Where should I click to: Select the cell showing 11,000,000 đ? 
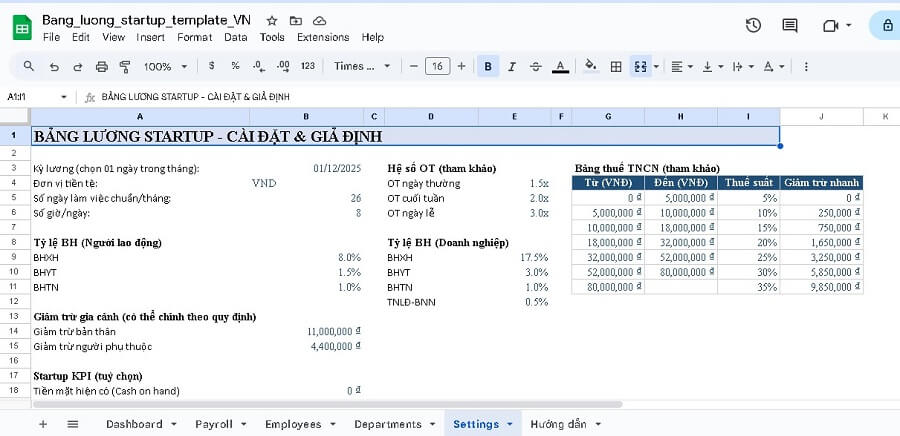point(306,332)
